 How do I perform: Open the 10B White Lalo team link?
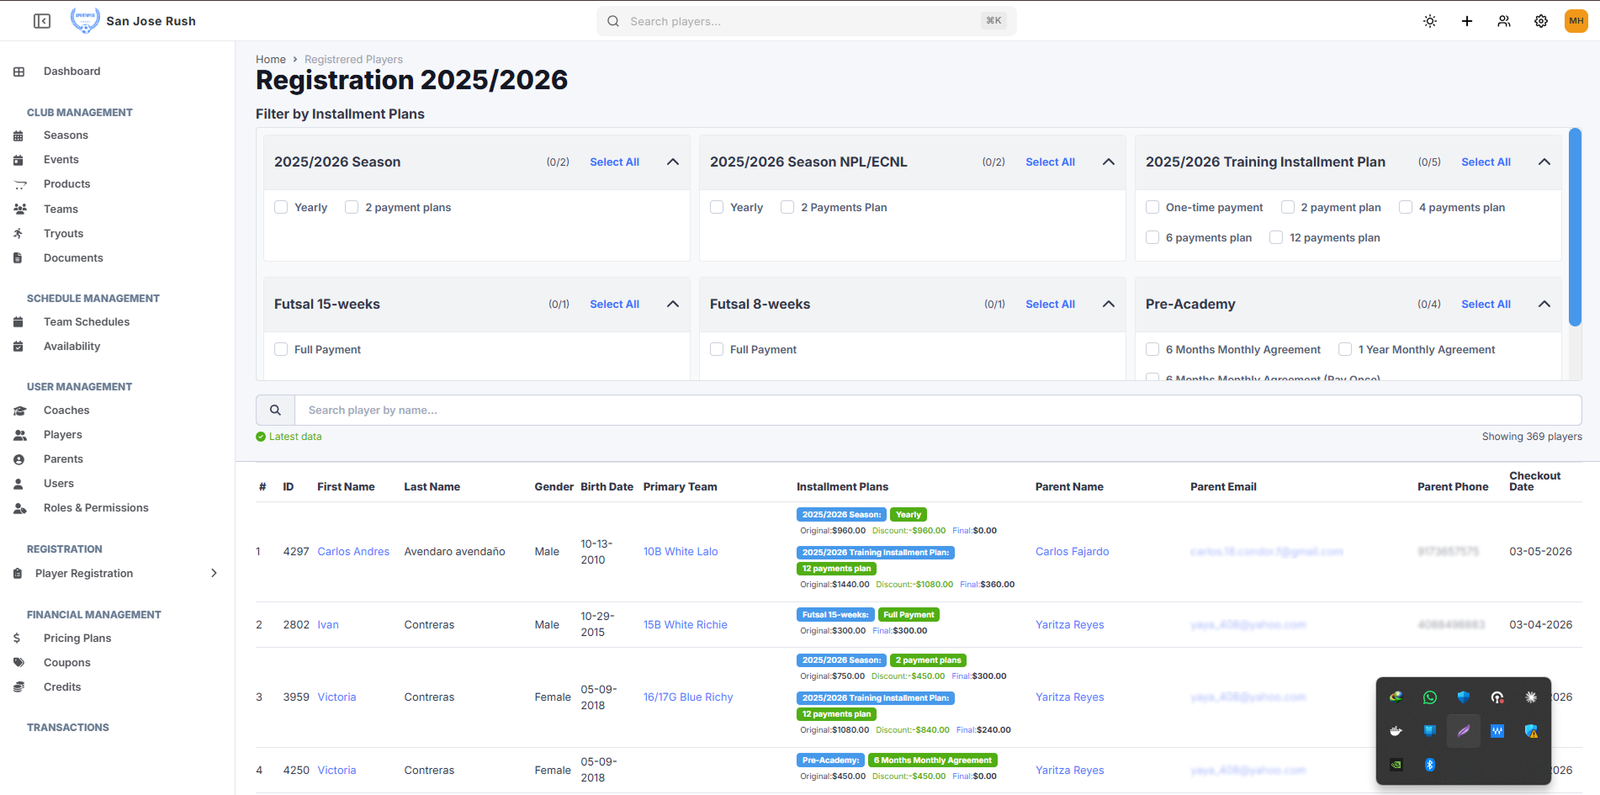point(680,552)
